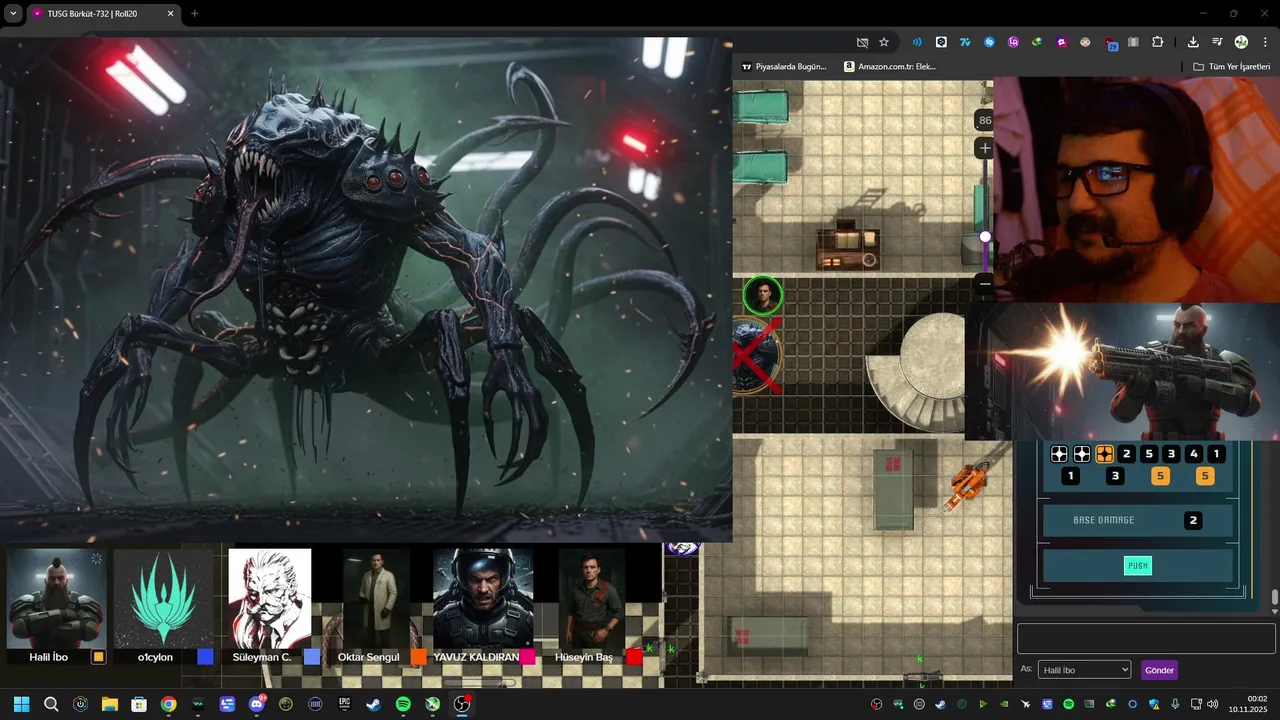Click Oktar Sengul player avatar
This screenshot has height=720, width=1280.
(x=376, y=599)
